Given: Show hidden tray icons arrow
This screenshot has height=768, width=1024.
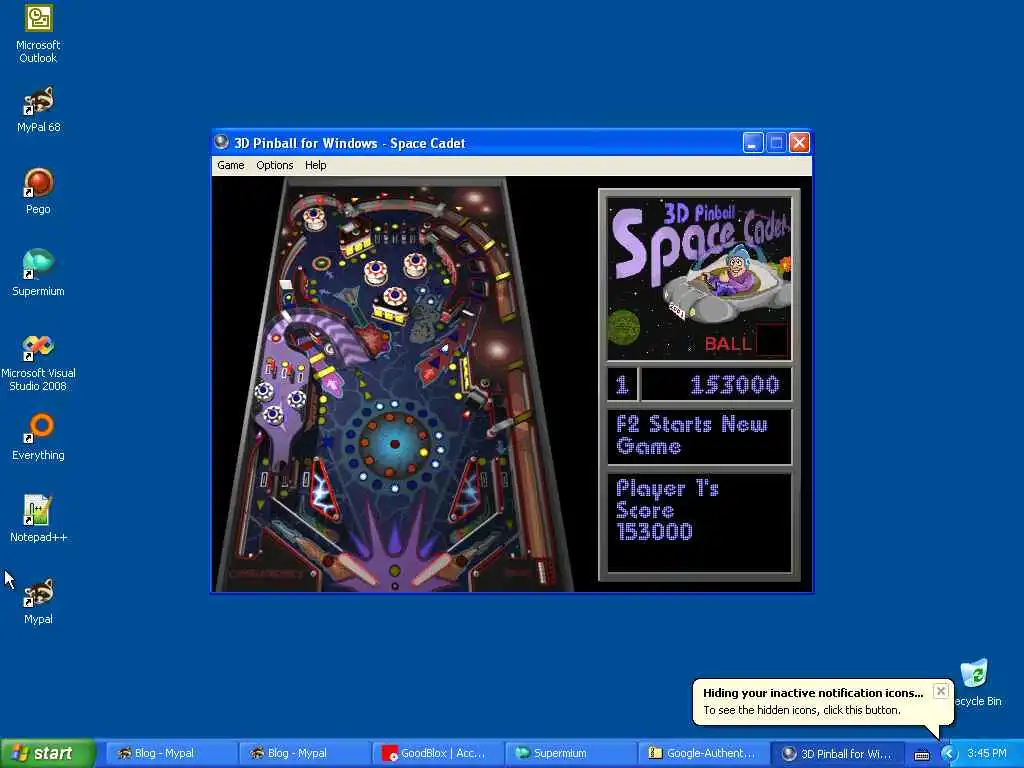Looking at the screenshot, I should click(948, 754).
